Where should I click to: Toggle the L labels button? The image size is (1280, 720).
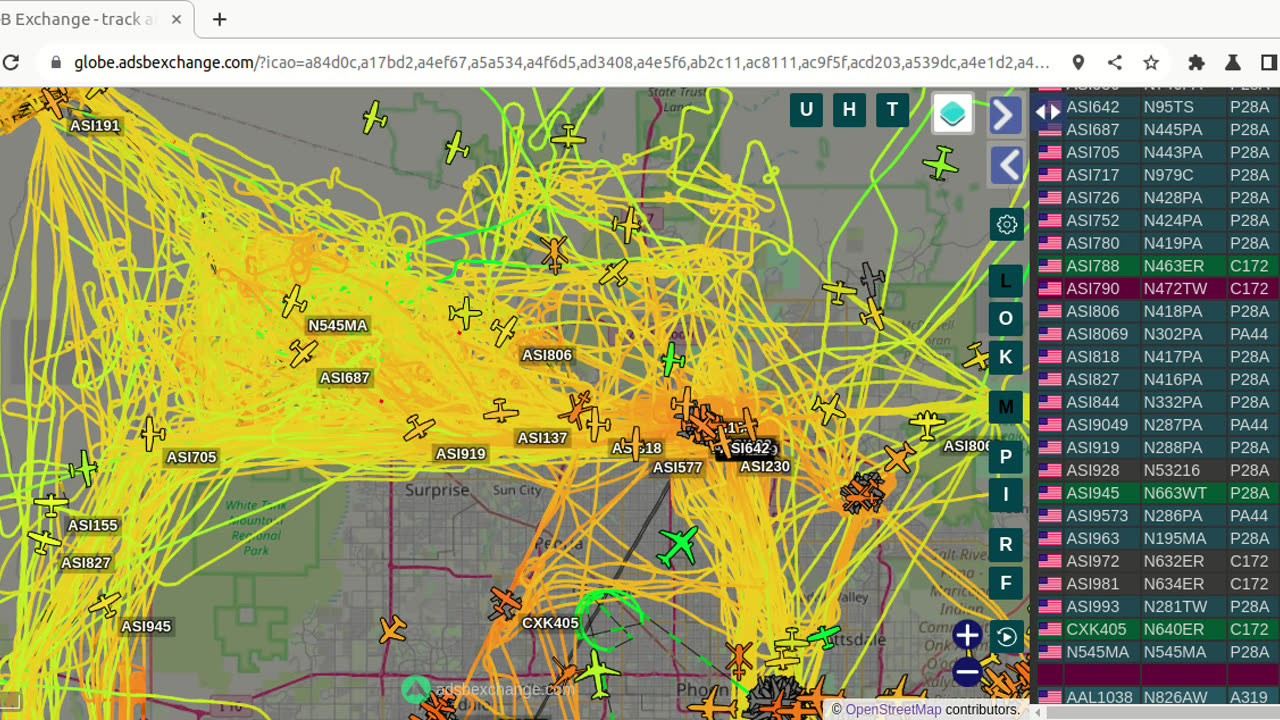click(x=1006, y=282)
